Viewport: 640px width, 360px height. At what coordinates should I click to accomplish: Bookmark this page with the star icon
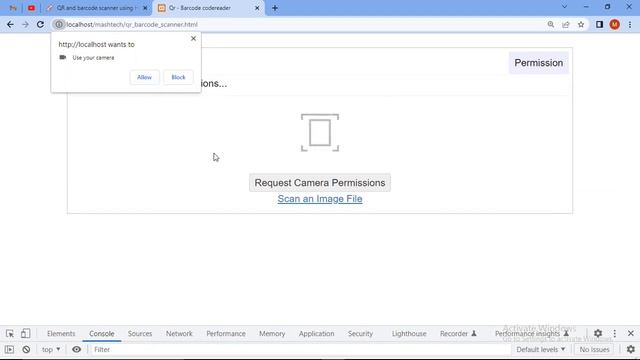(581, 24)
